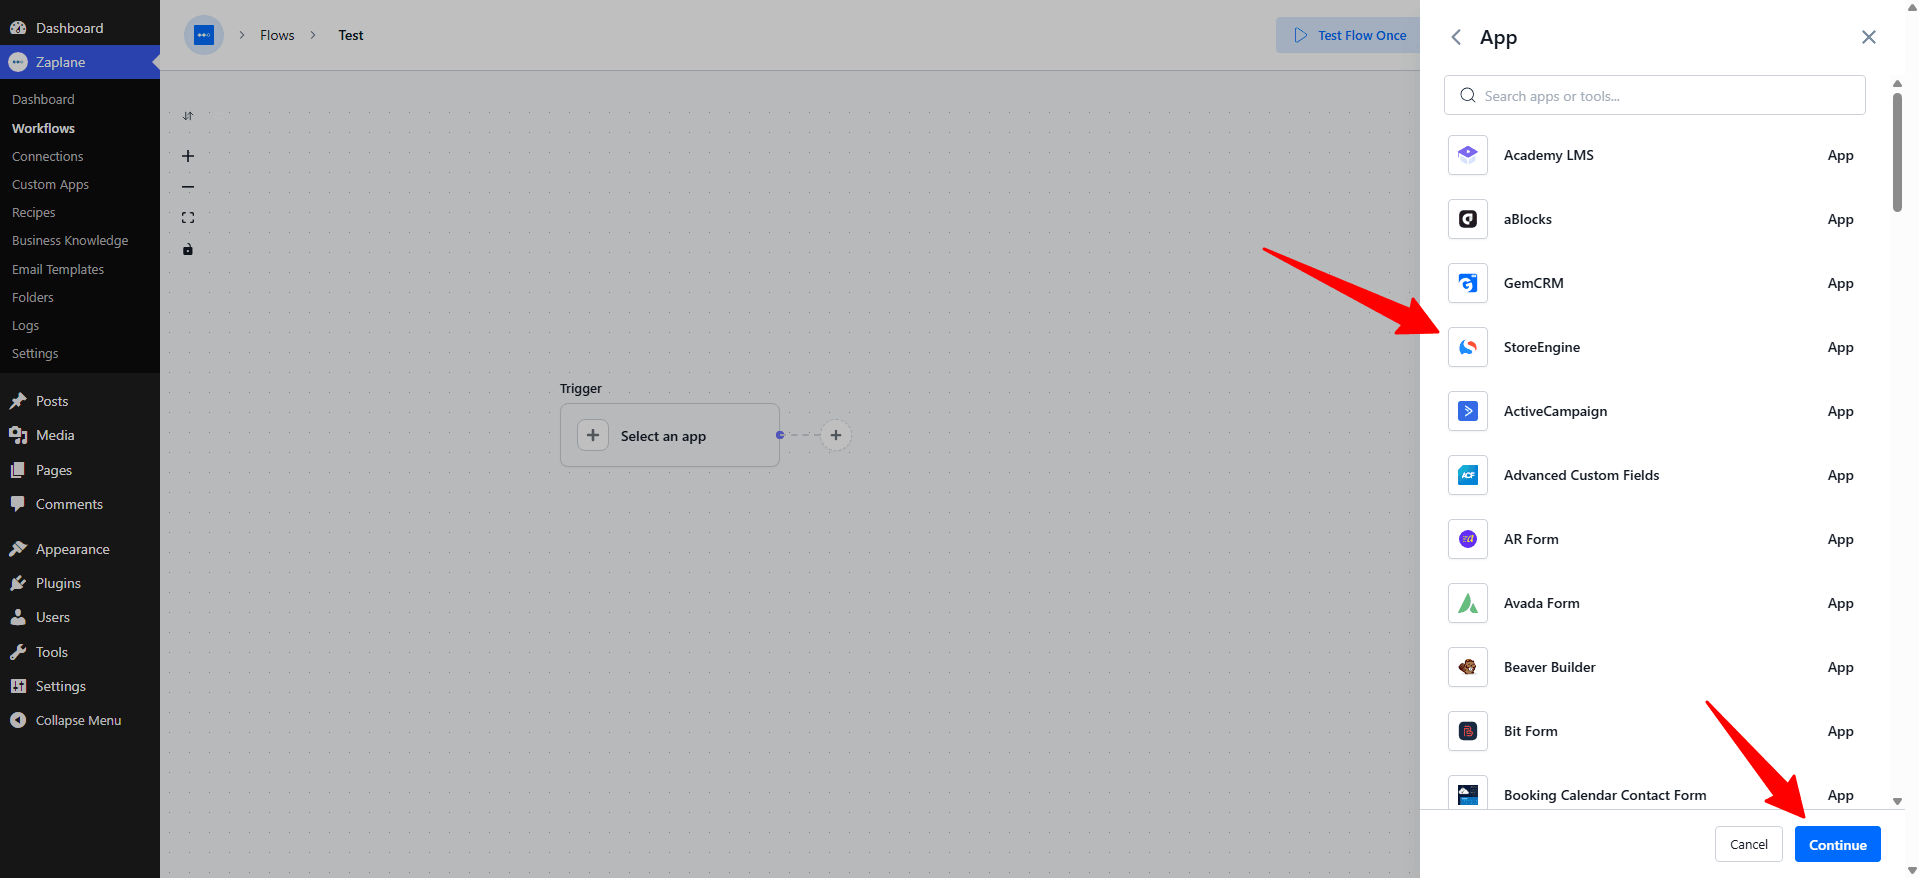
Task: Click Test Flow Once button
Action: point(1348,35)
